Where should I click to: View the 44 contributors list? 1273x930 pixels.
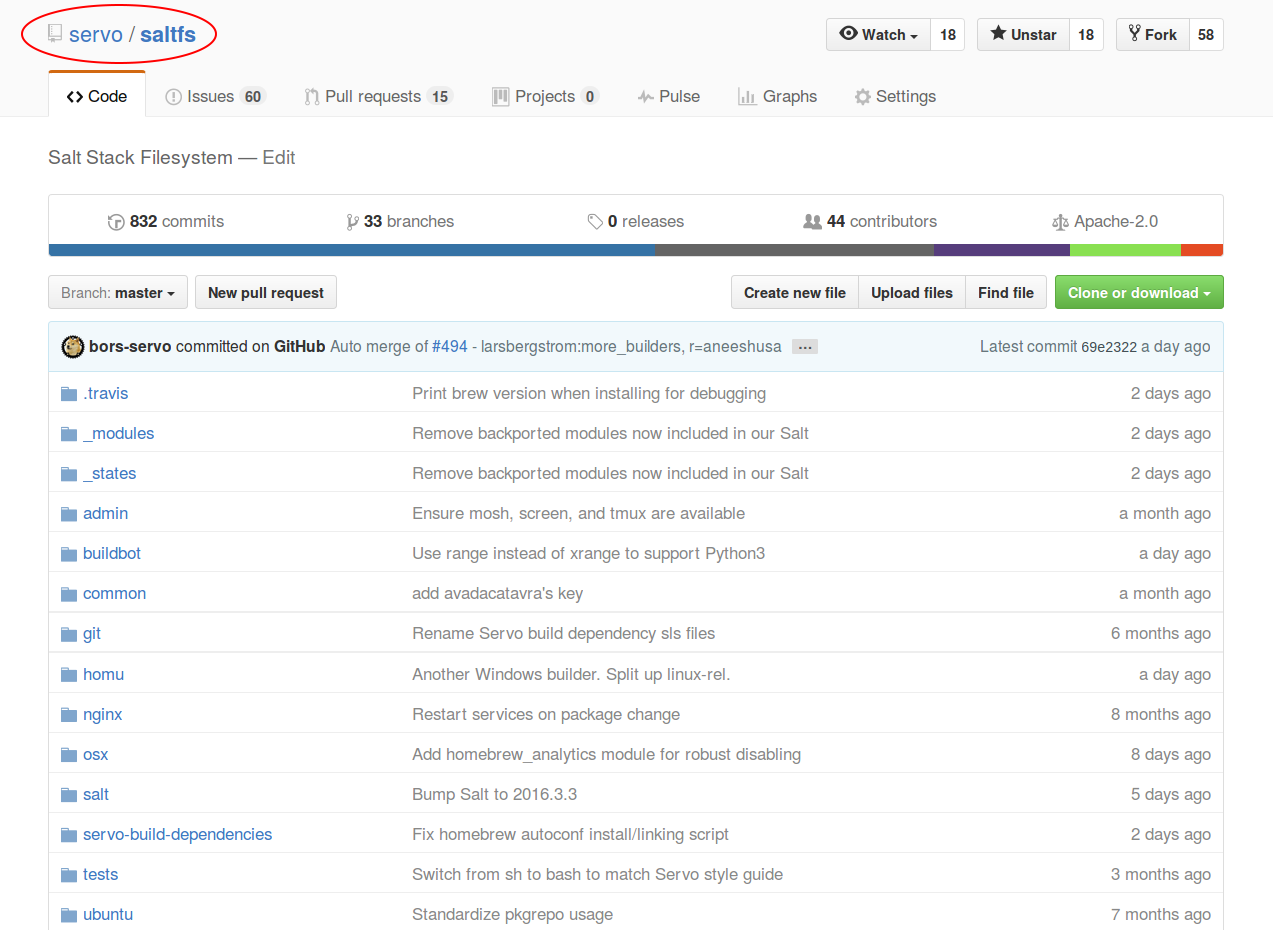tap(870, 222)
